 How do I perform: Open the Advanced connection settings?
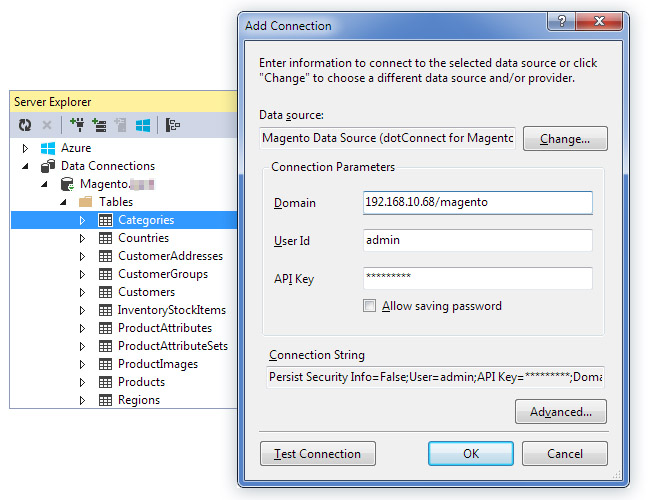(561, 411)
